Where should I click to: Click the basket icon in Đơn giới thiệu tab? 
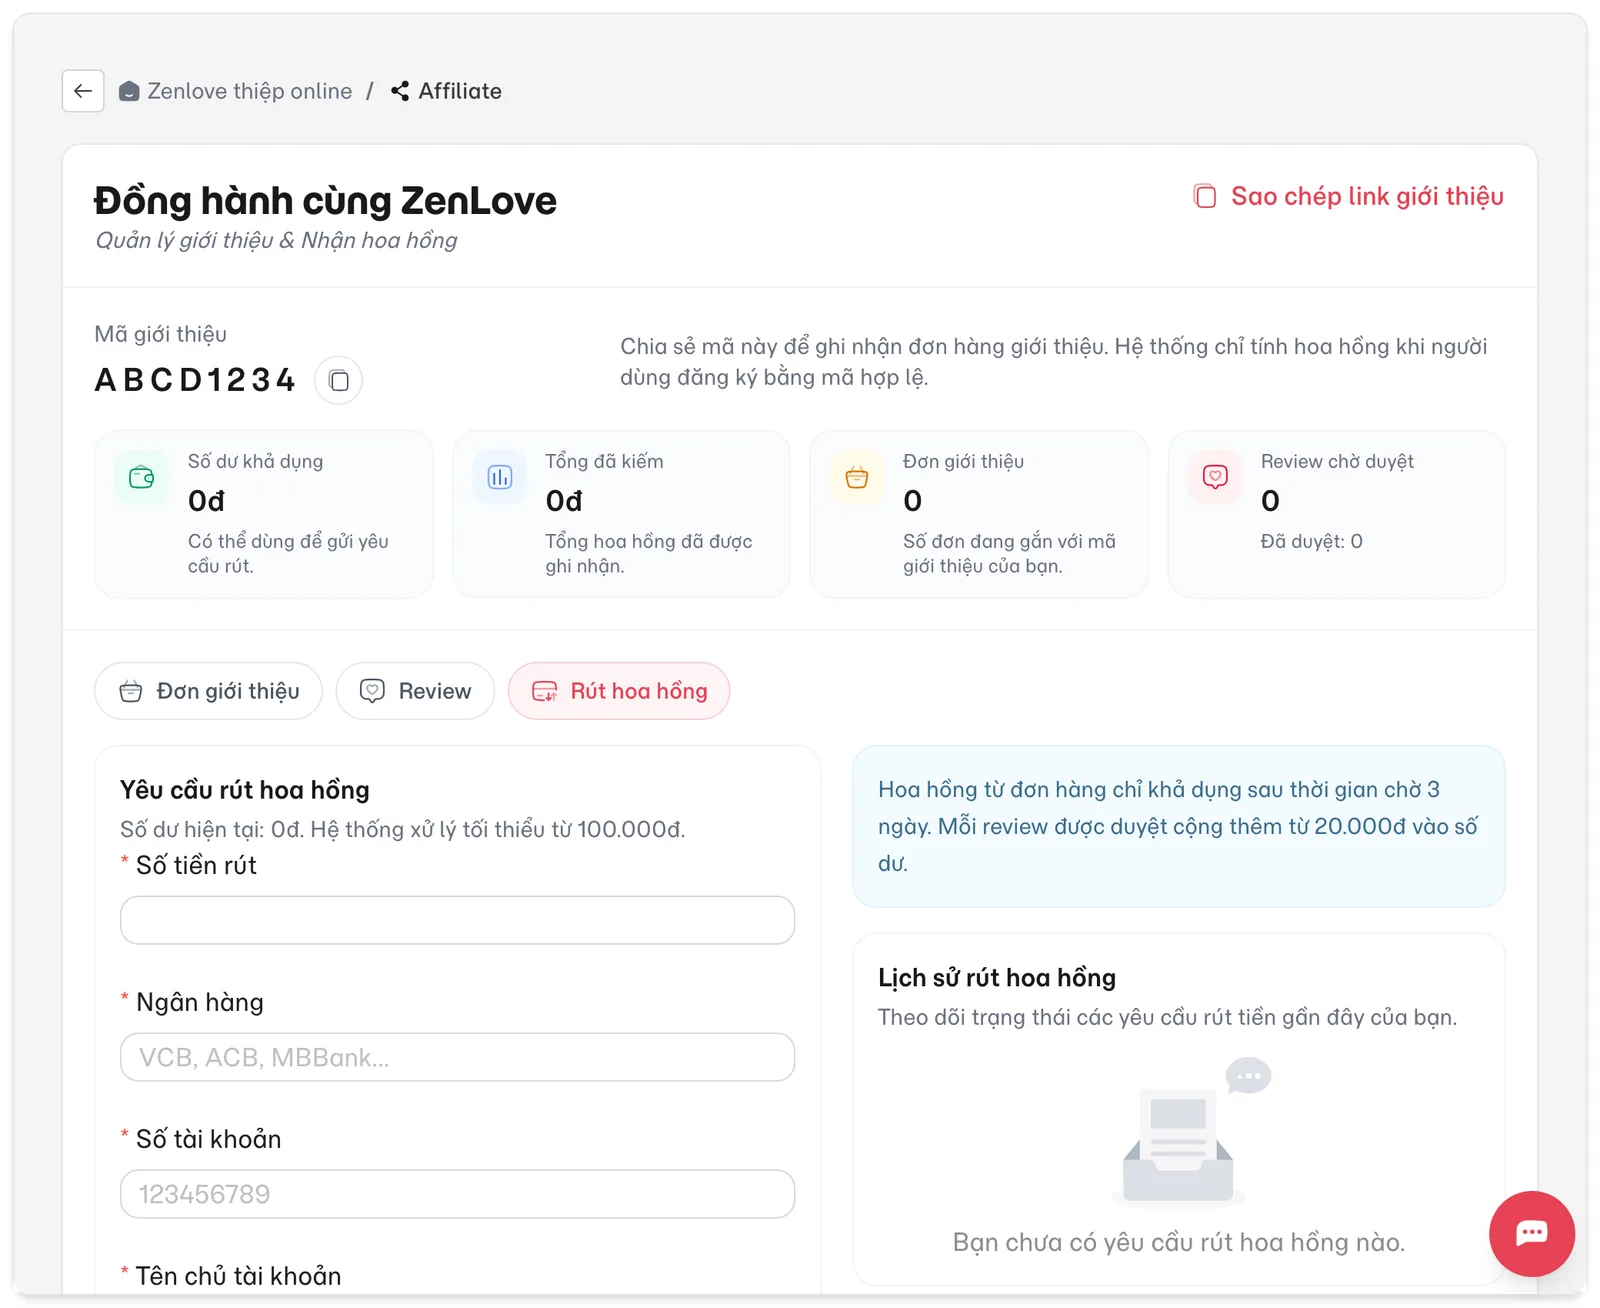[131, 691]
